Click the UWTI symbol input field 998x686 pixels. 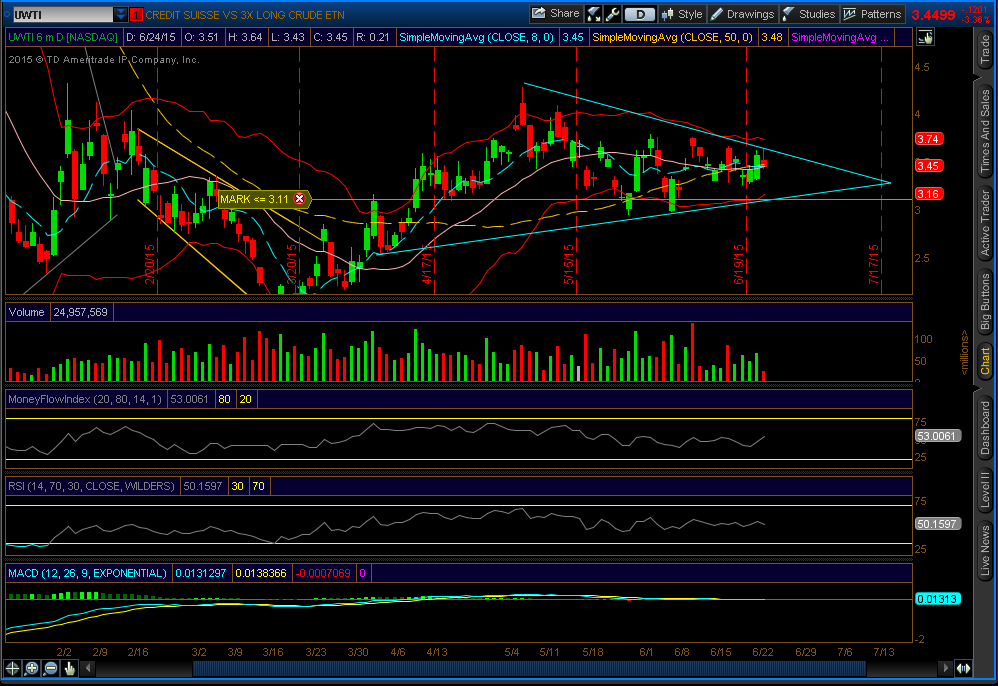coord(62,15)
